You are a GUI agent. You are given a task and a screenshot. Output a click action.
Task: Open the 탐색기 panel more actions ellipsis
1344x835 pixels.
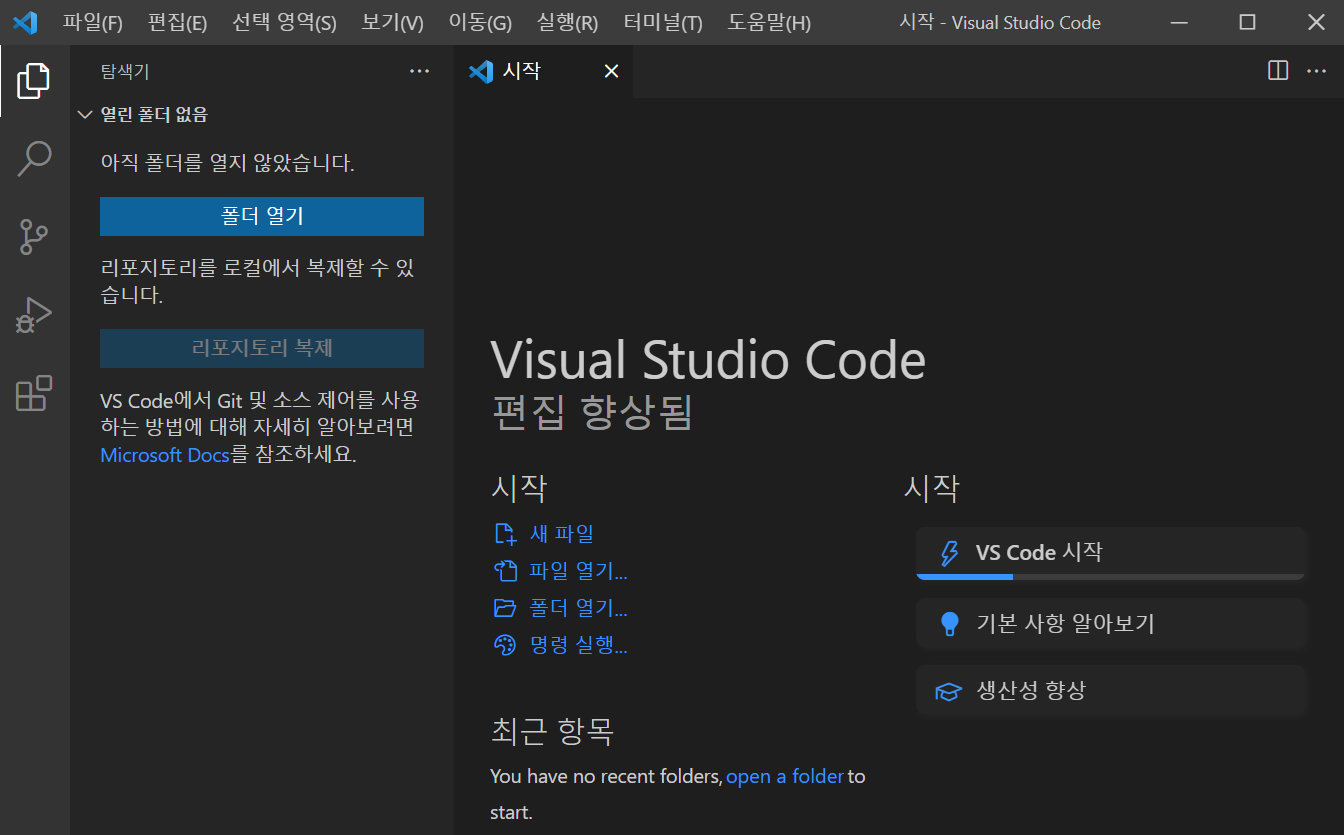(x=419, y=71)
